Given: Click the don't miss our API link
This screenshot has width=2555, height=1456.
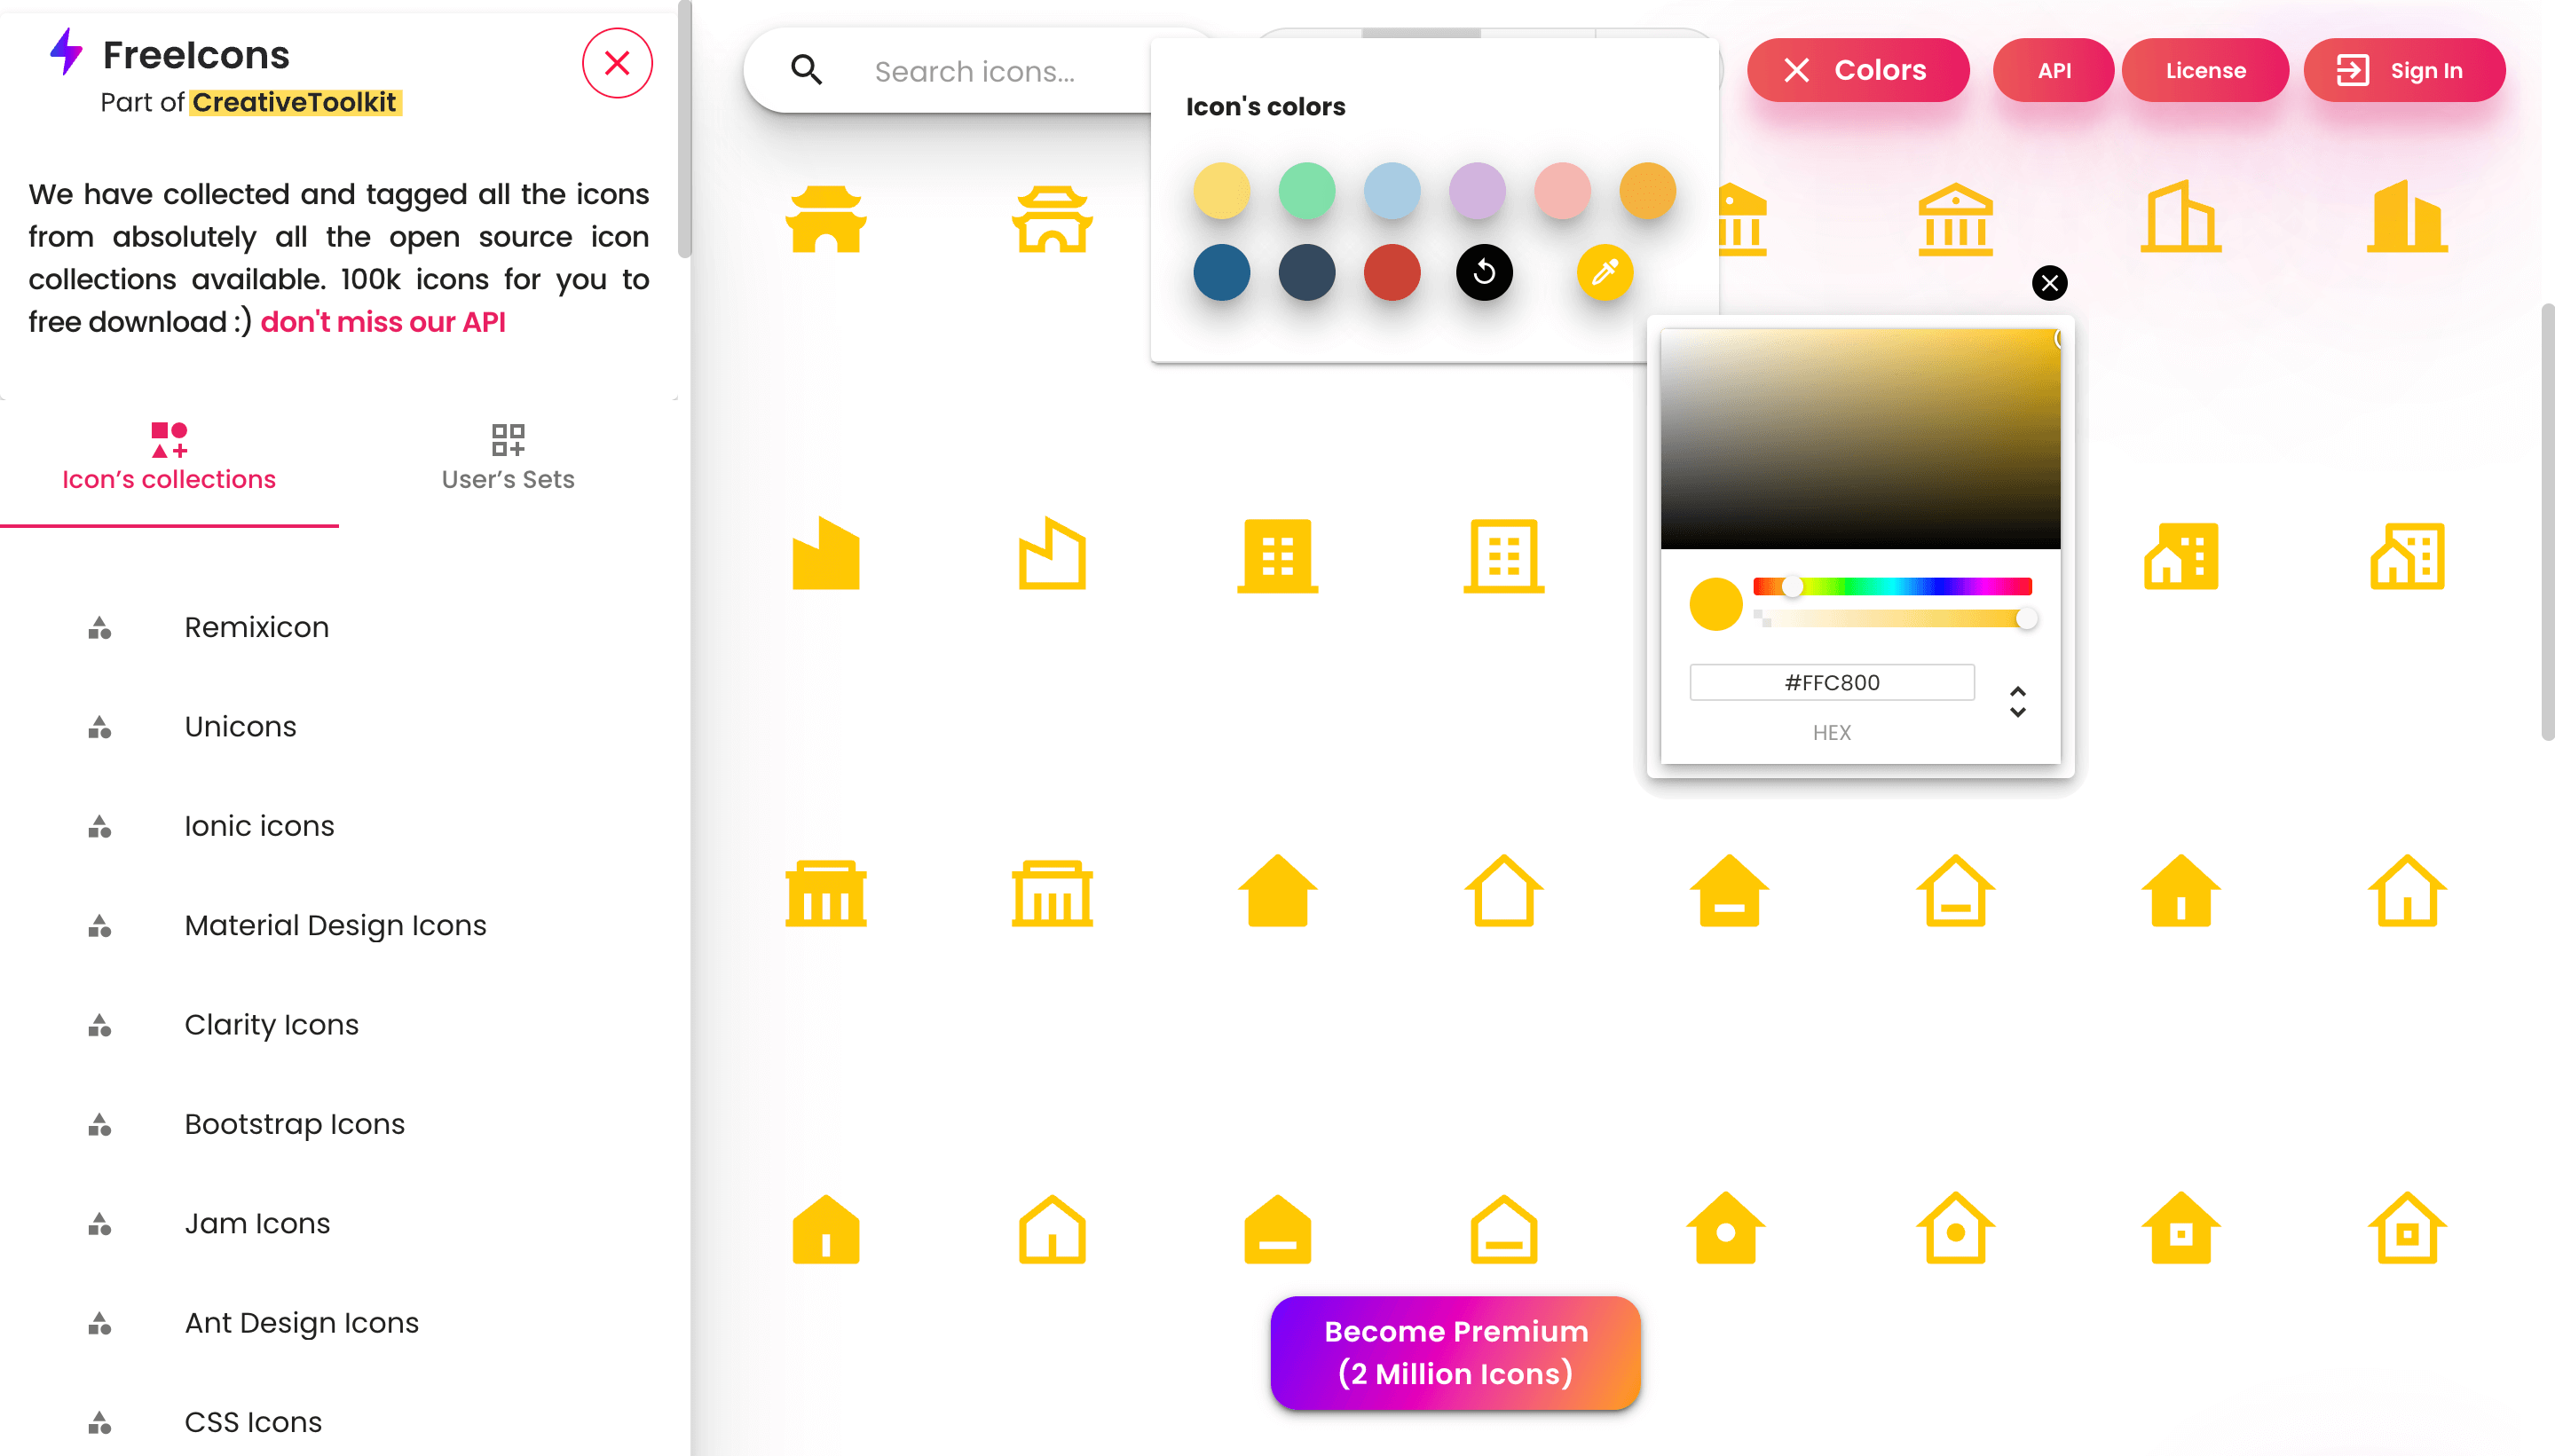Looking at the screenshot, I should [382, 321].
